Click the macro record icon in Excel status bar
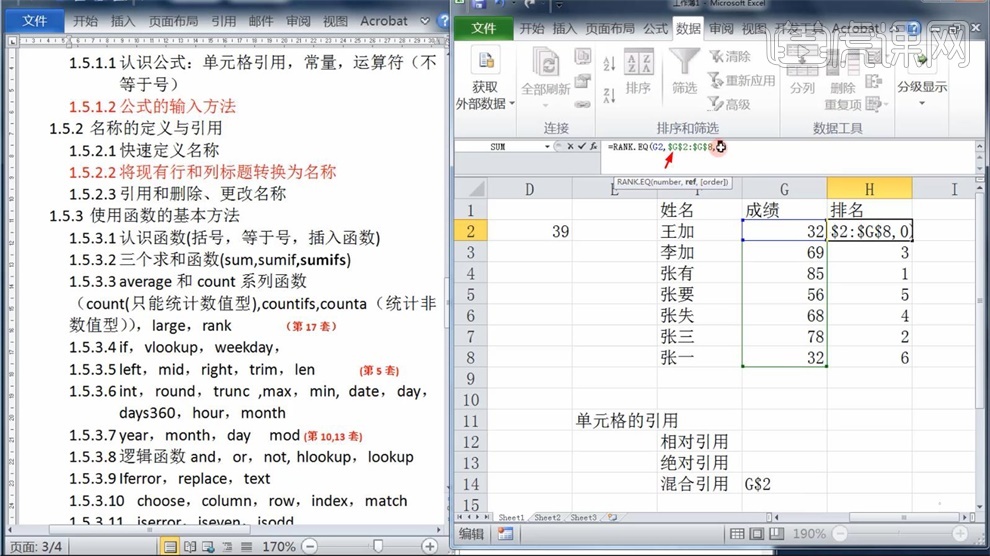This screenshot has width=990, height=556. click(x=504, y=534)
